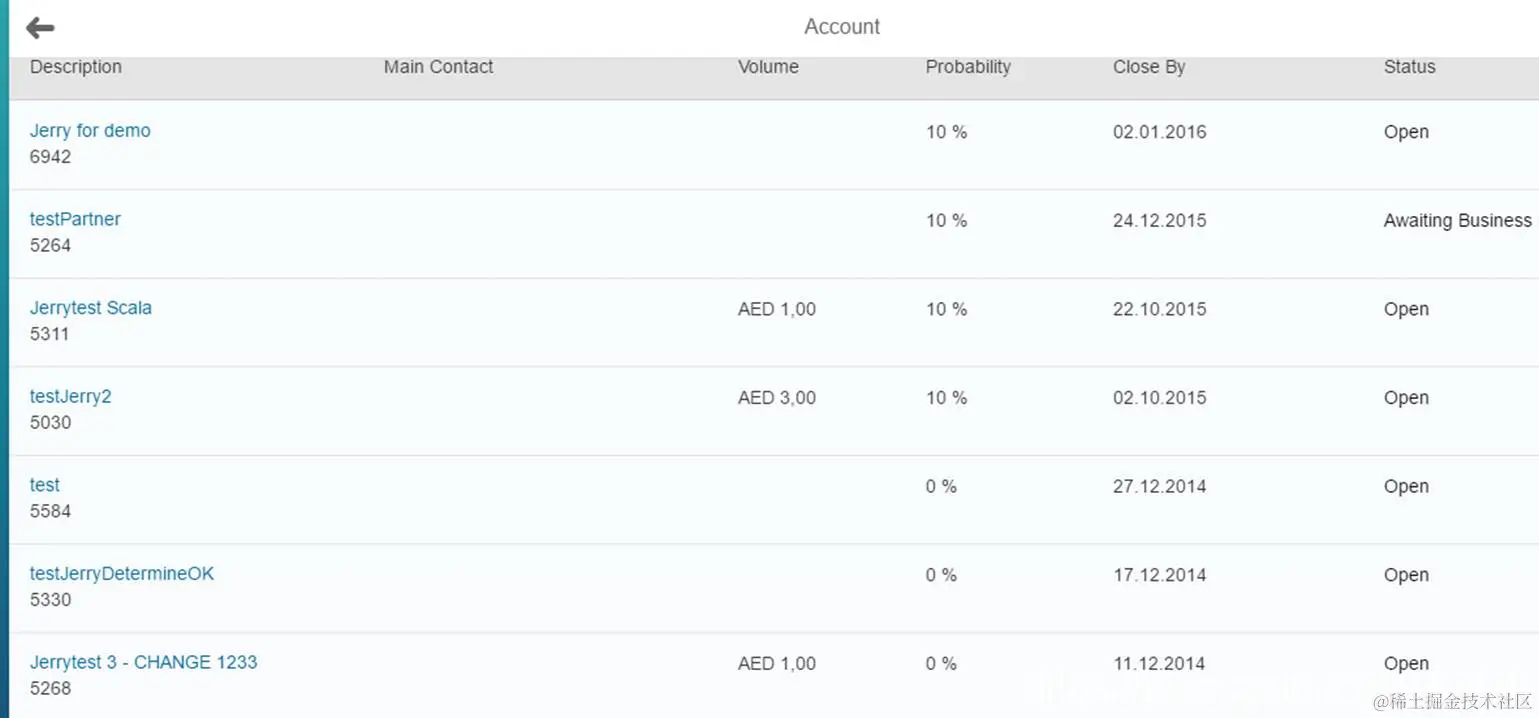Select the Awaiting Business status cell
The width and height of the screenshot is (1539, 718).
tap(1457, 221)
